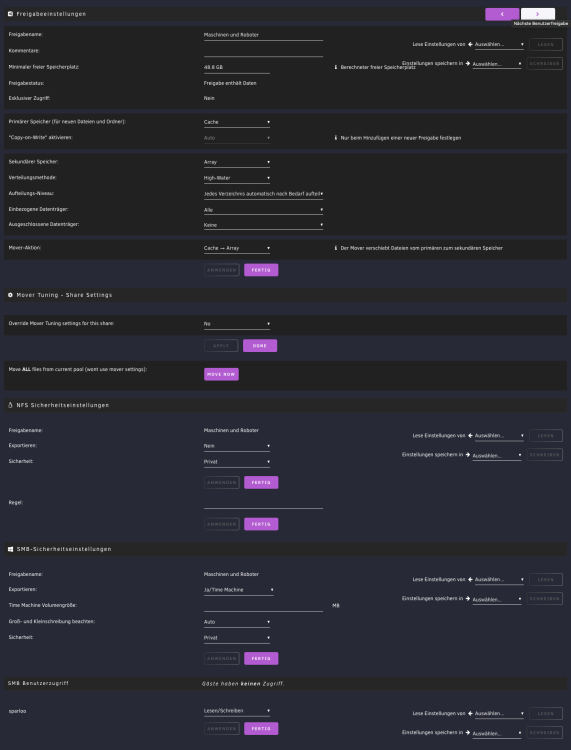This screenshot has width=571, height=750.
Task: Open the Copy-on-Write dropdown showing Auto
Action: click(237, 138)
